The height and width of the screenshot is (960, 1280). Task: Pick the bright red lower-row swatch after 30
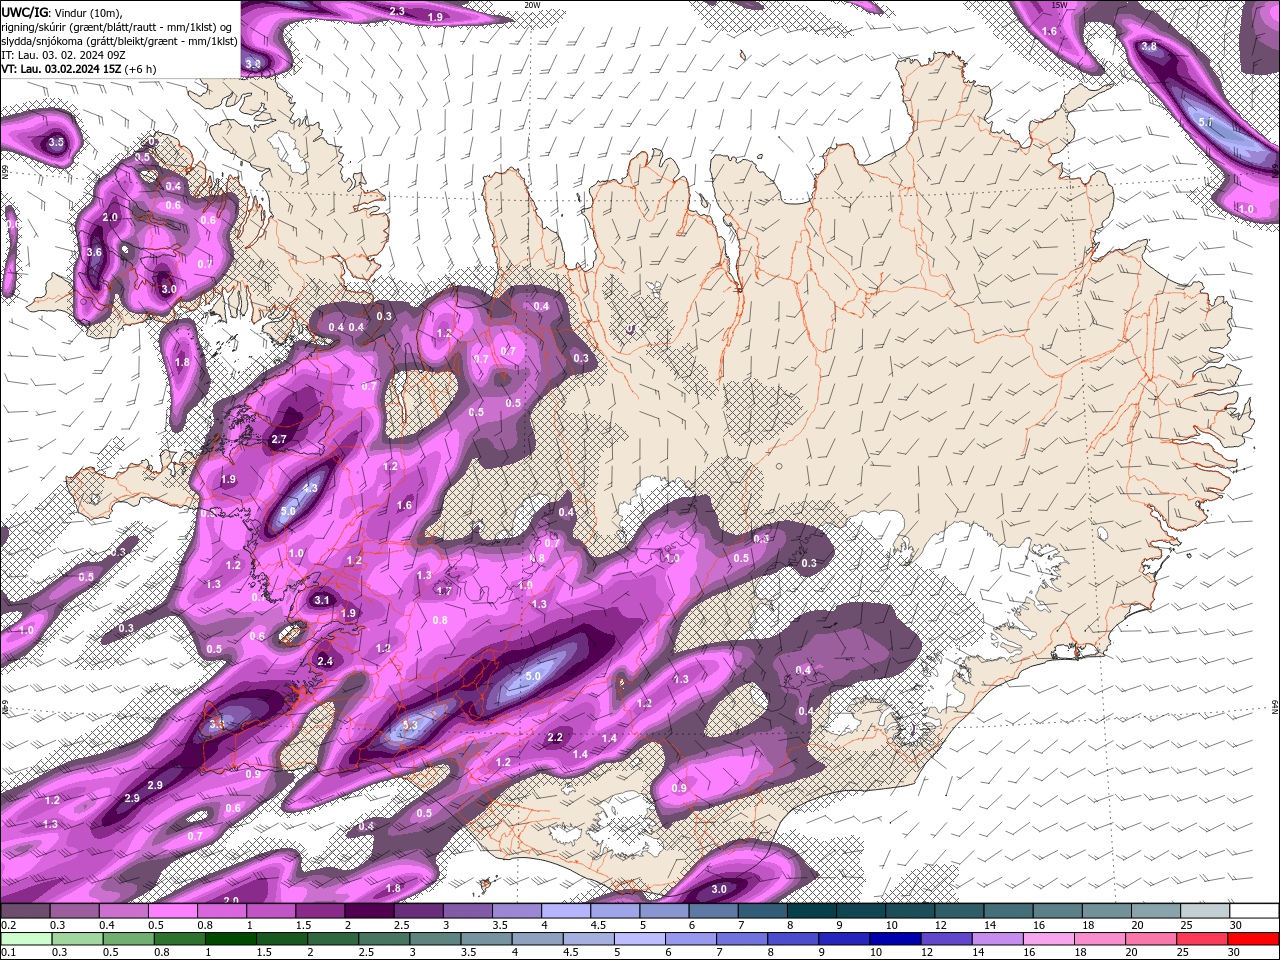click(x=1254, y=937)
